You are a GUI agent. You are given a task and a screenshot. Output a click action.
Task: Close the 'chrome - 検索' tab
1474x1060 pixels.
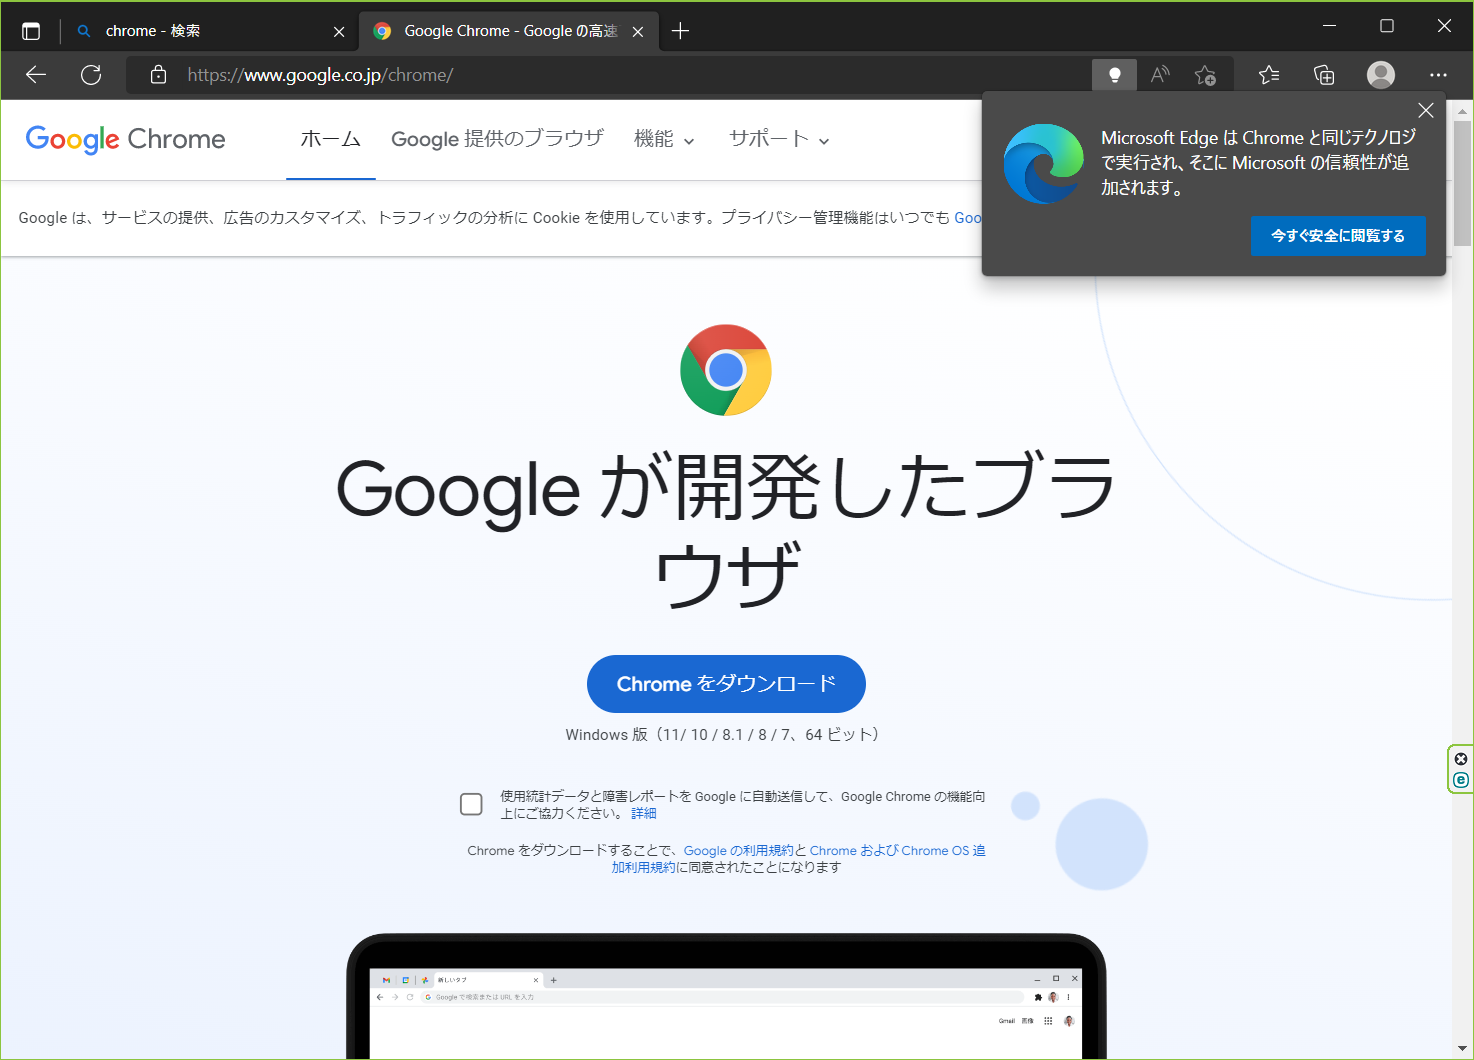(x=339, y=32)
